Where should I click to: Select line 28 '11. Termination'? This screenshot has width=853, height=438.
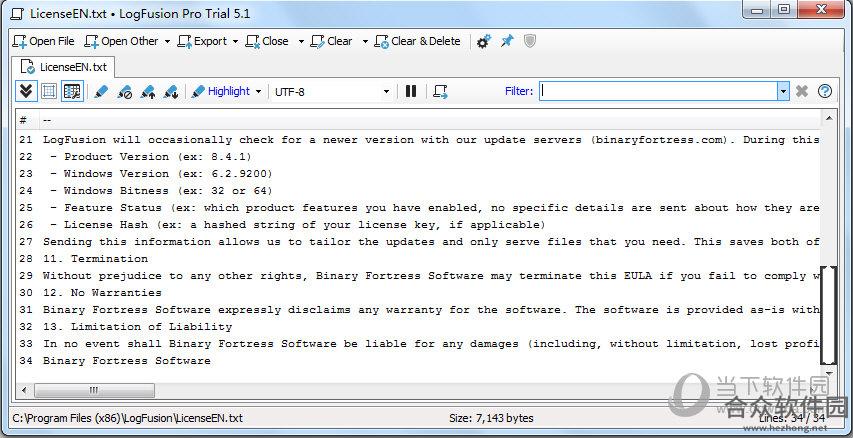pos(419,258)
